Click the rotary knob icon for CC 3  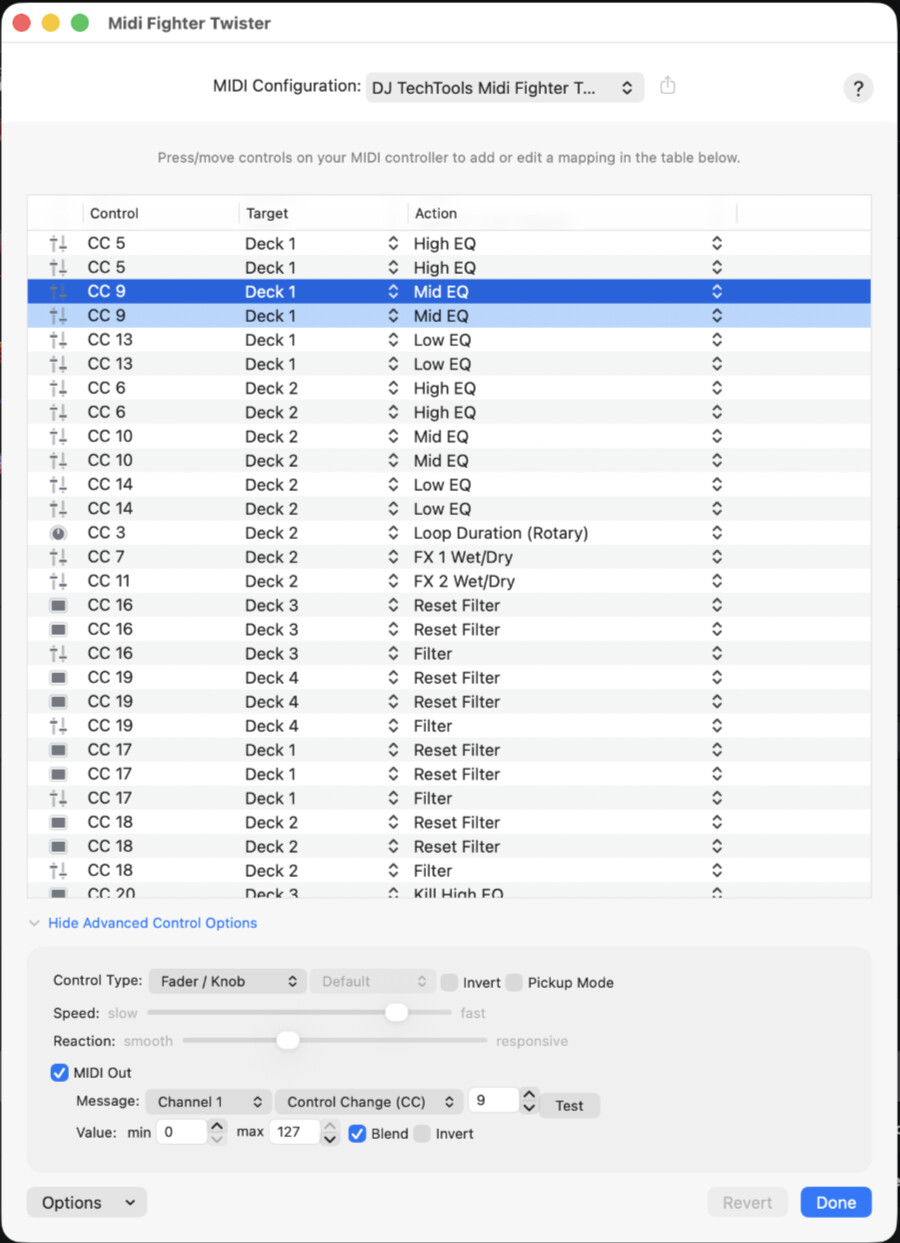coord(58,533)
